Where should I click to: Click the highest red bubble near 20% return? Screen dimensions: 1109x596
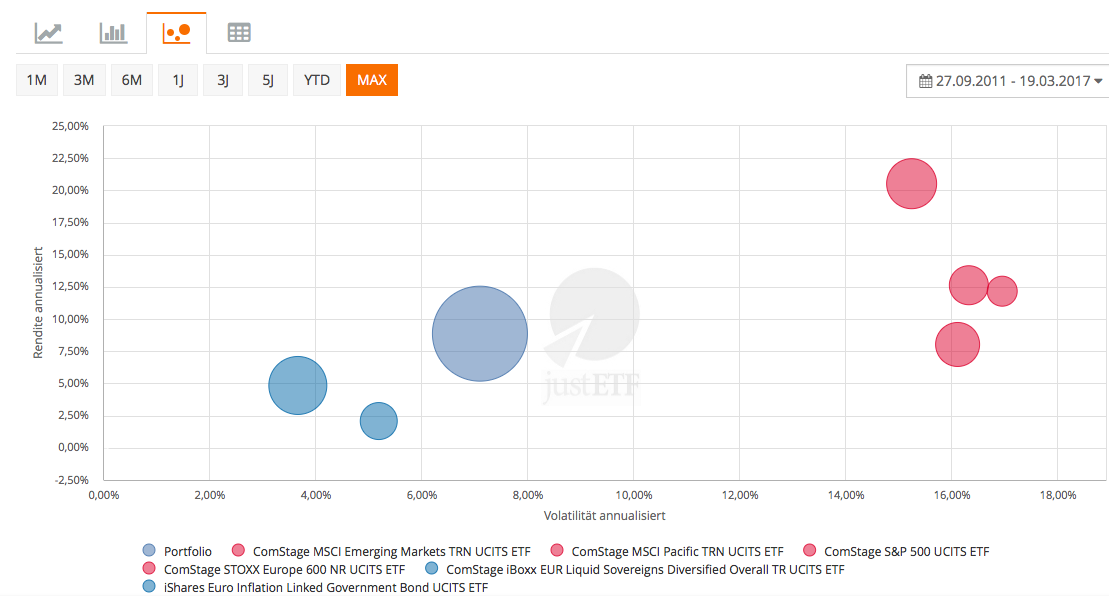pos(912,184)
